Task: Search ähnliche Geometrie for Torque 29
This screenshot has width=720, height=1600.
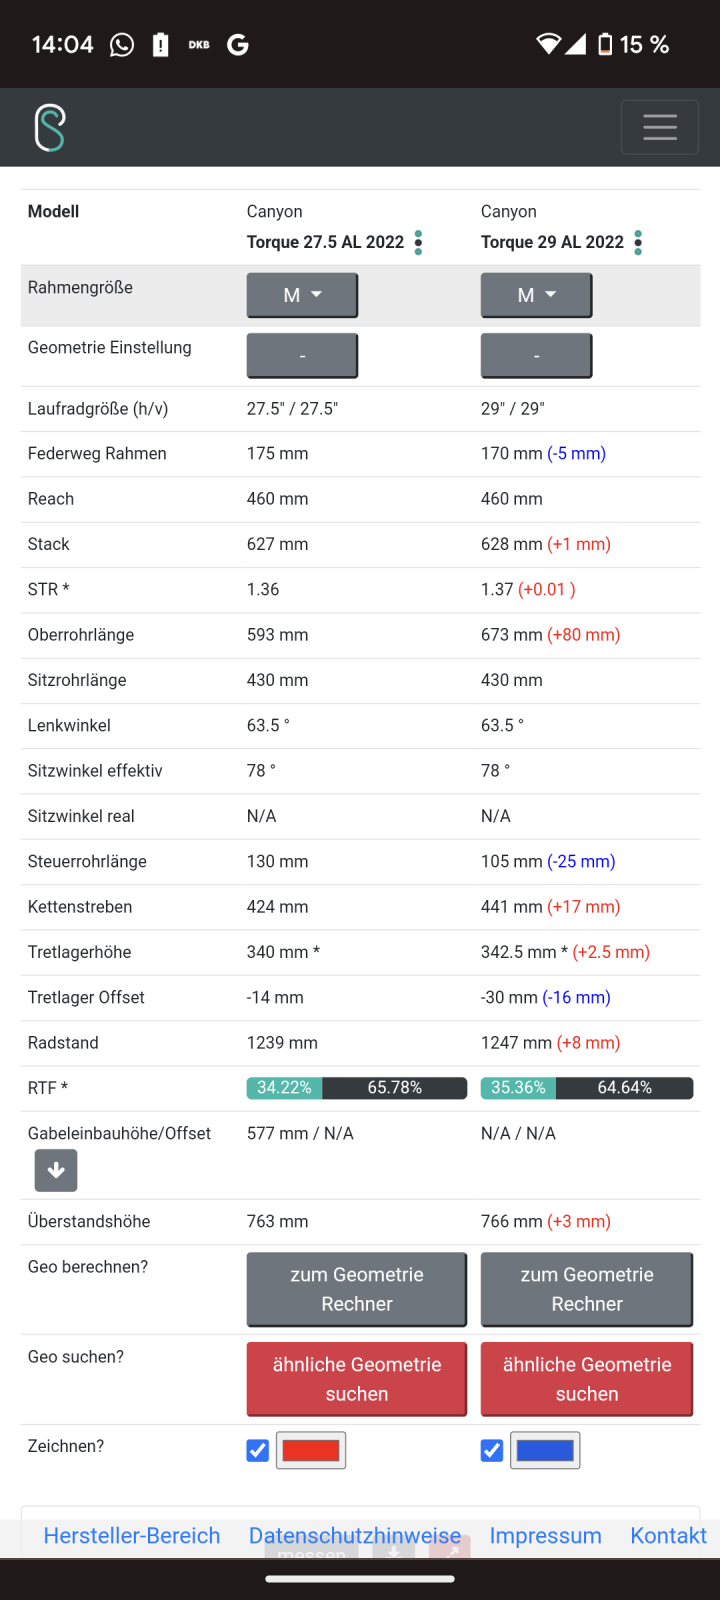Action: tap(587, 1379)
